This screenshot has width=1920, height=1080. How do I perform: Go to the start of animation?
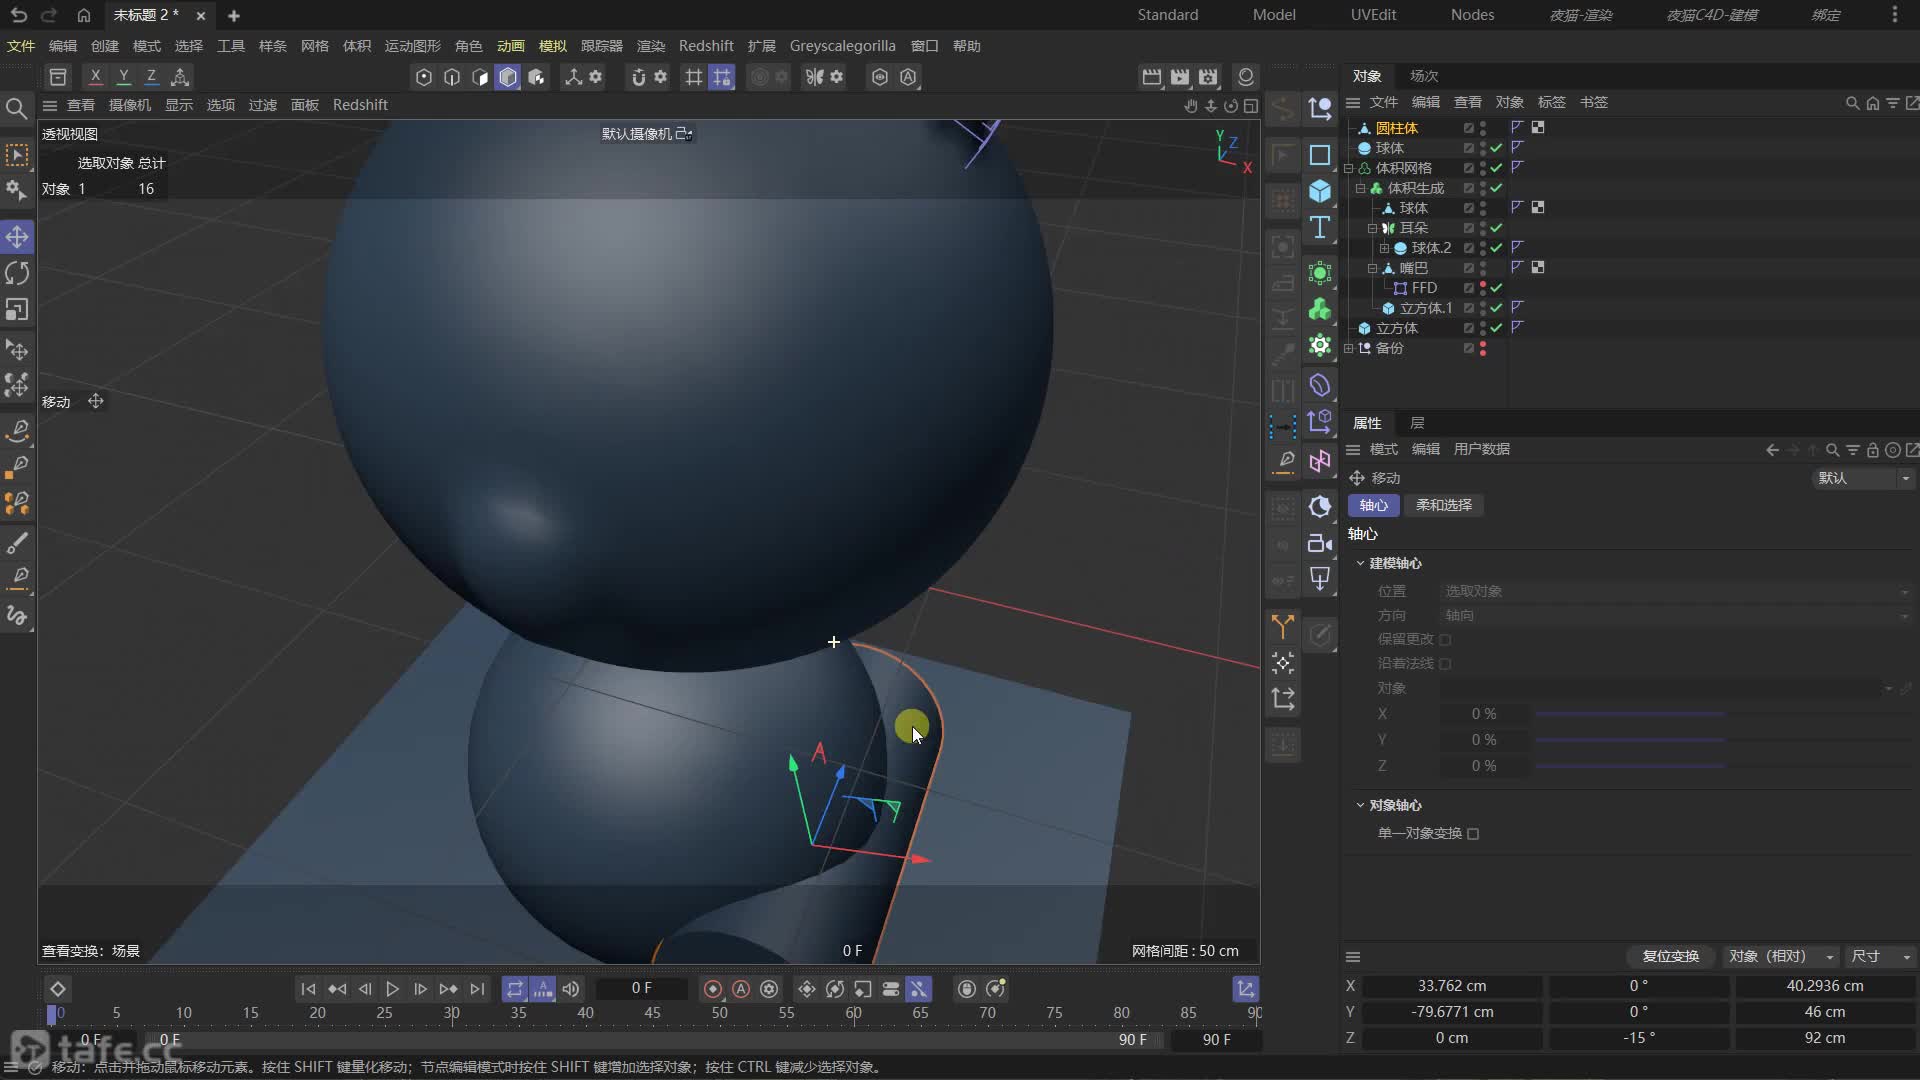(x=308, y=989)
